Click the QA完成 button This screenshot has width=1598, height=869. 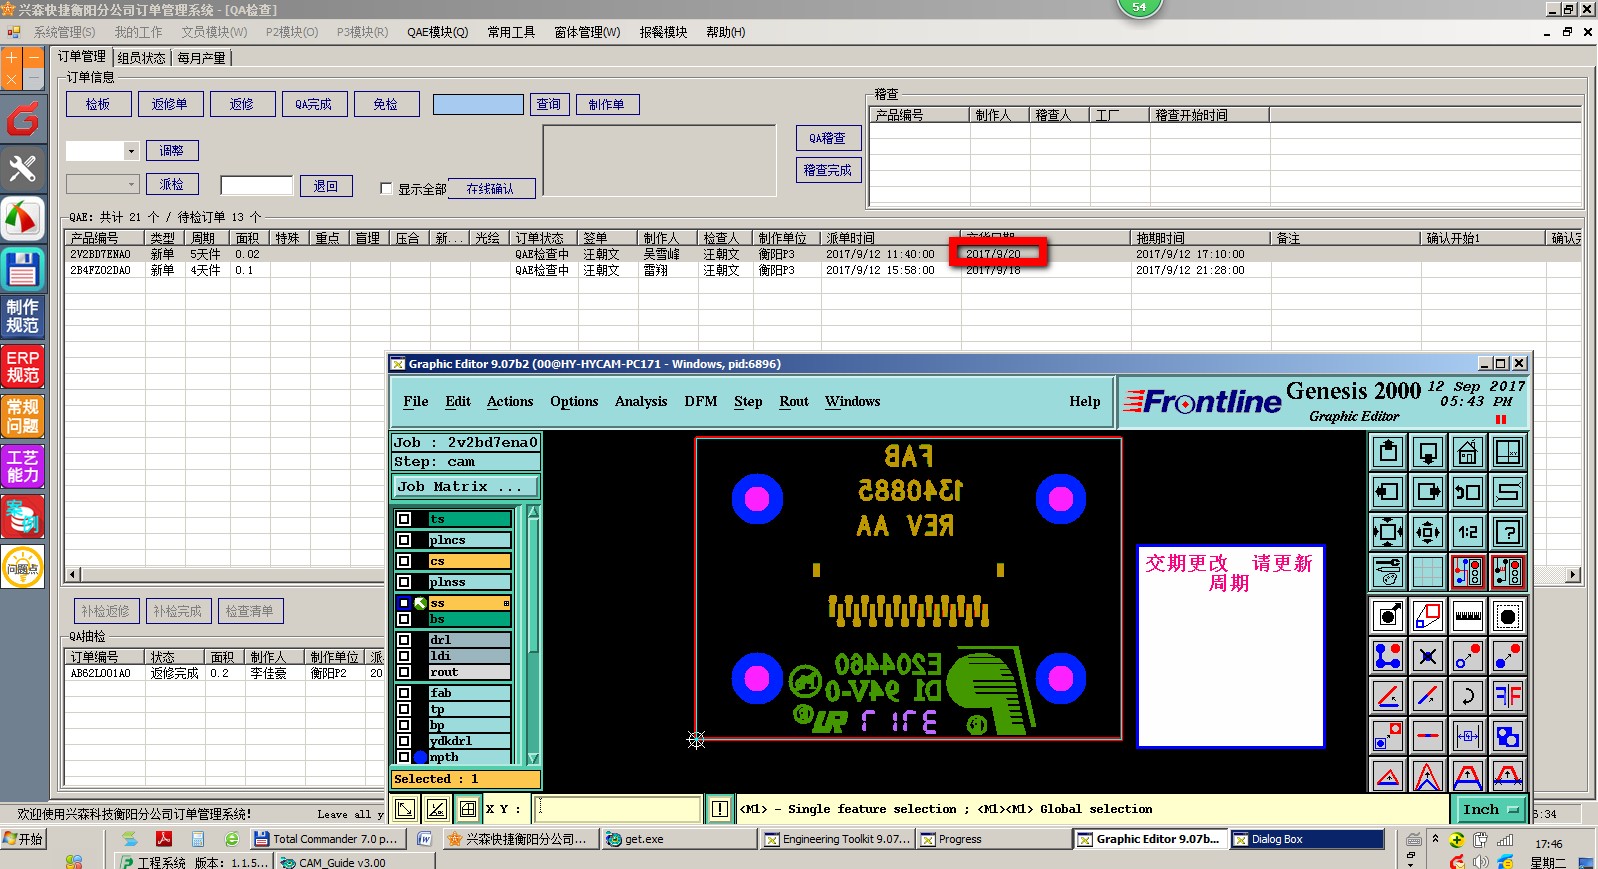[x=314, y=104]
